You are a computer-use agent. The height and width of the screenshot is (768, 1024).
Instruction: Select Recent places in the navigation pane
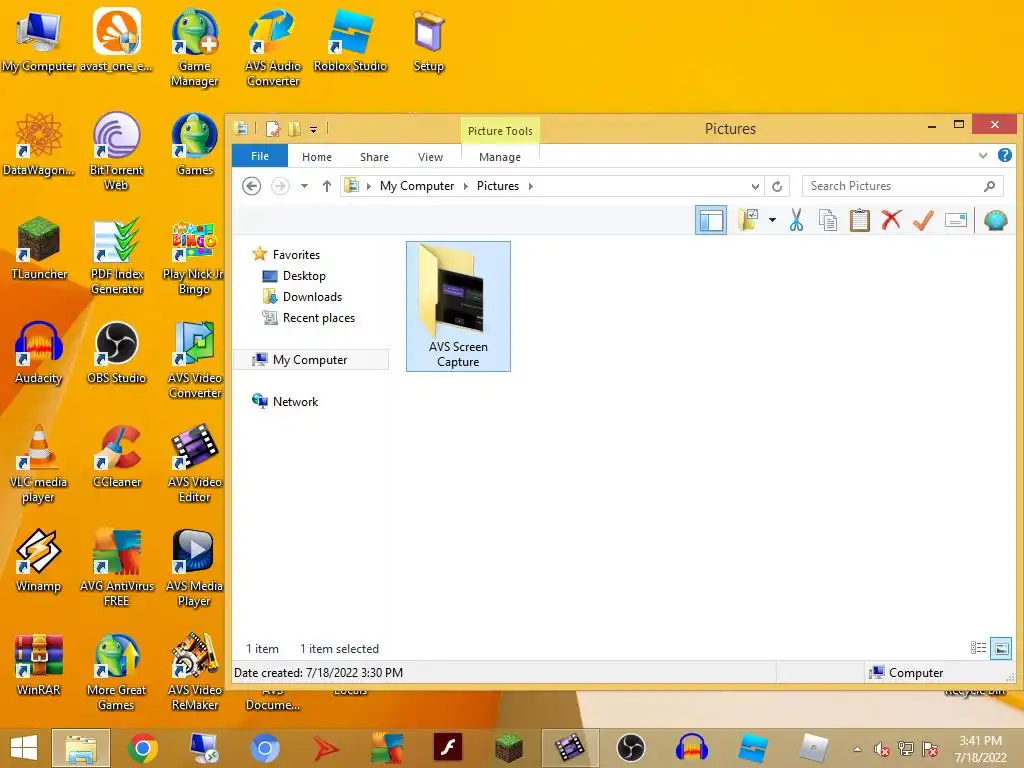pos(319,317)
